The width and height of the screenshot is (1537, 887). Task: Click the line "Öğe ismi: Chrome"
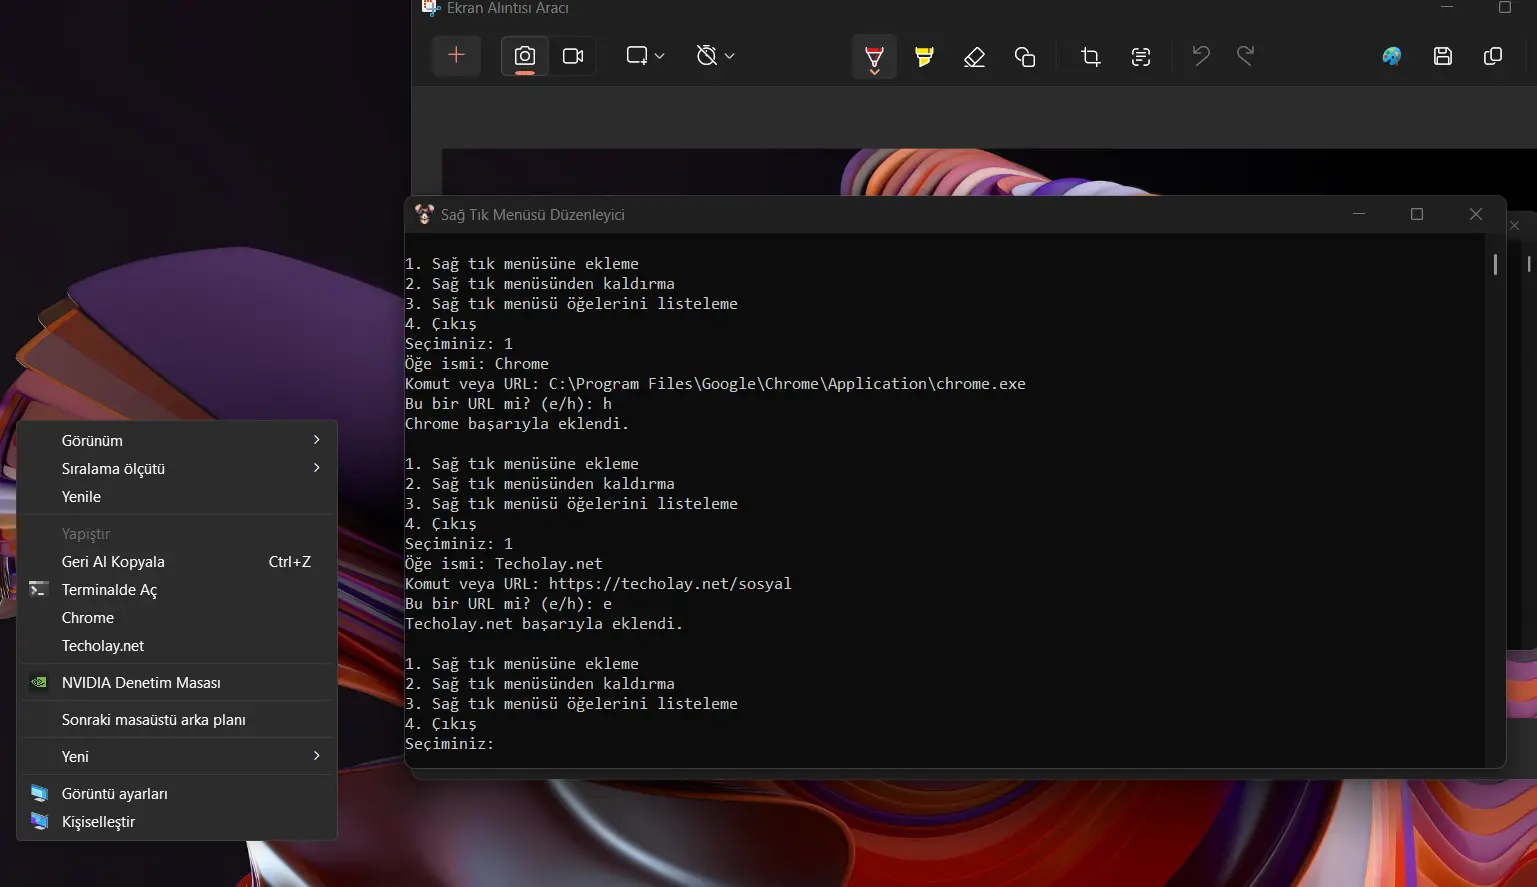click(x=477, y=364)
